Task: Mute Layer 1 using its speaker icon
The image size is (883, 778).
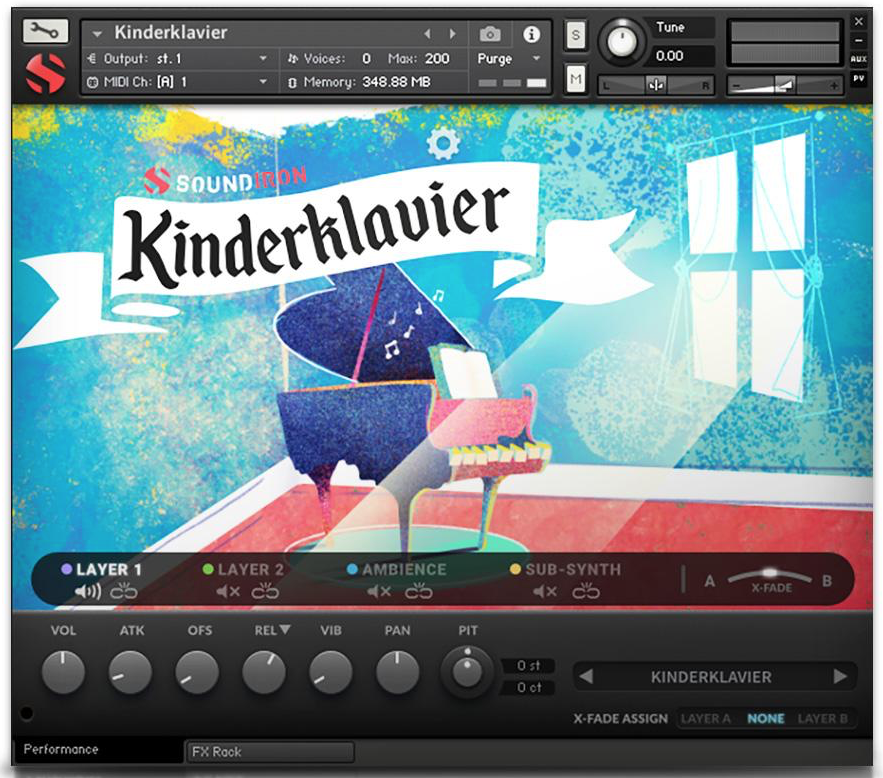Action: 88,592
